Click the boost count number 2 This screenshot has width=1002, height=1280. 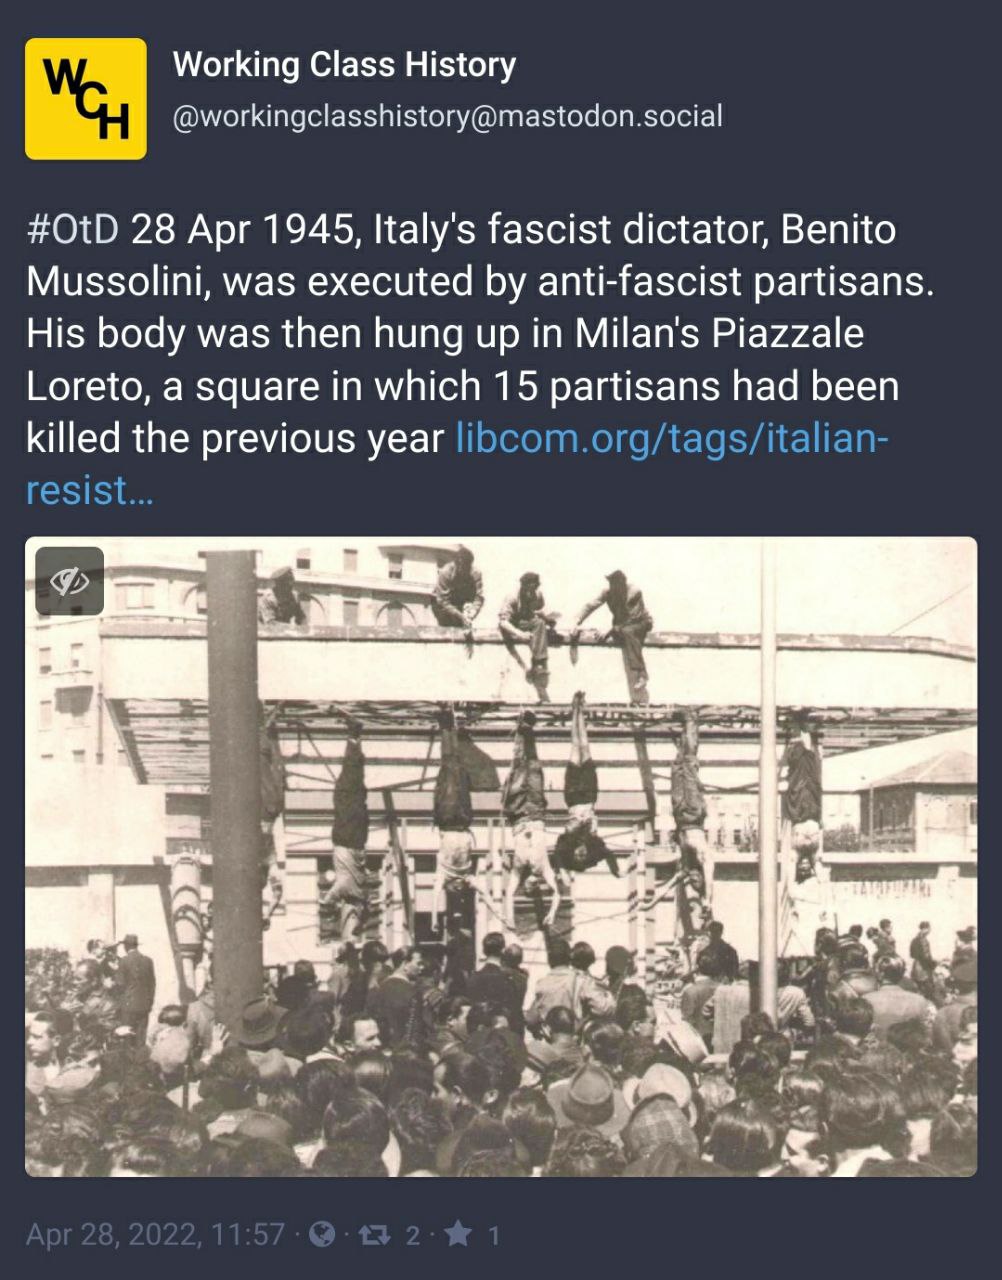coord(412,1236)
